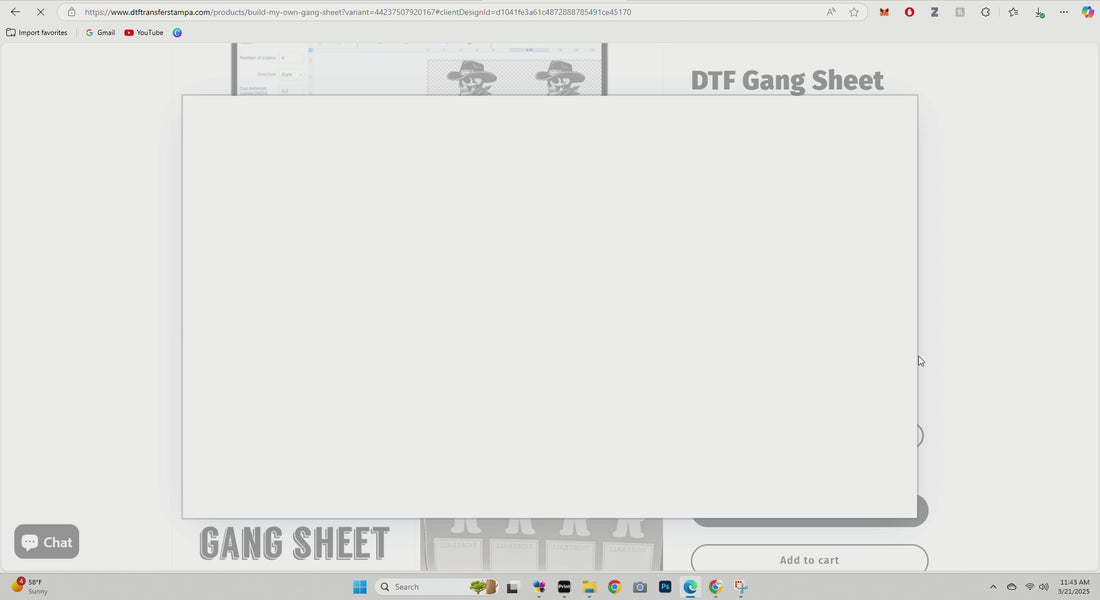The image size is (1100, 600).
Task: Stop loading the page
Action: [40, 12]
